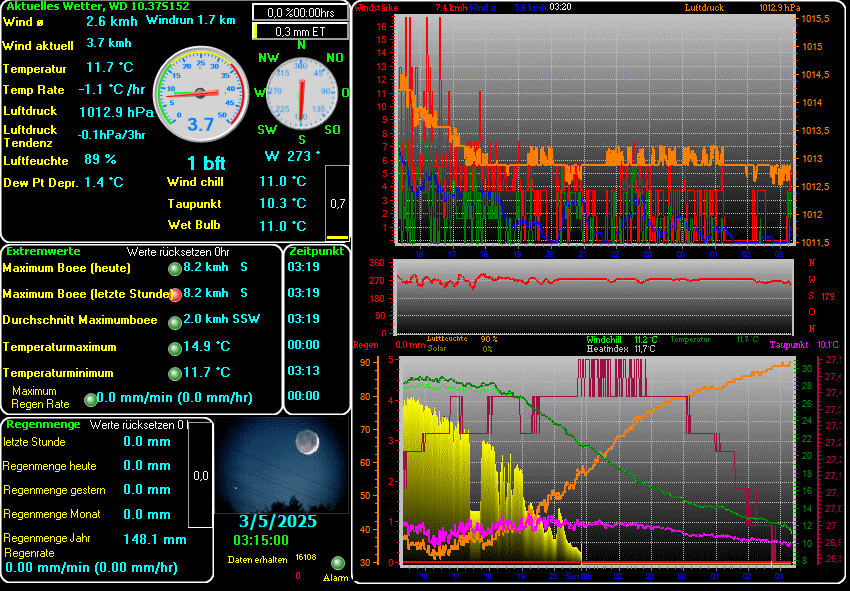Click the Regenmenge gestern value 0.0 mm
Image resolution: width=850 pixels, height=591 pixels.
pos(147,490)
